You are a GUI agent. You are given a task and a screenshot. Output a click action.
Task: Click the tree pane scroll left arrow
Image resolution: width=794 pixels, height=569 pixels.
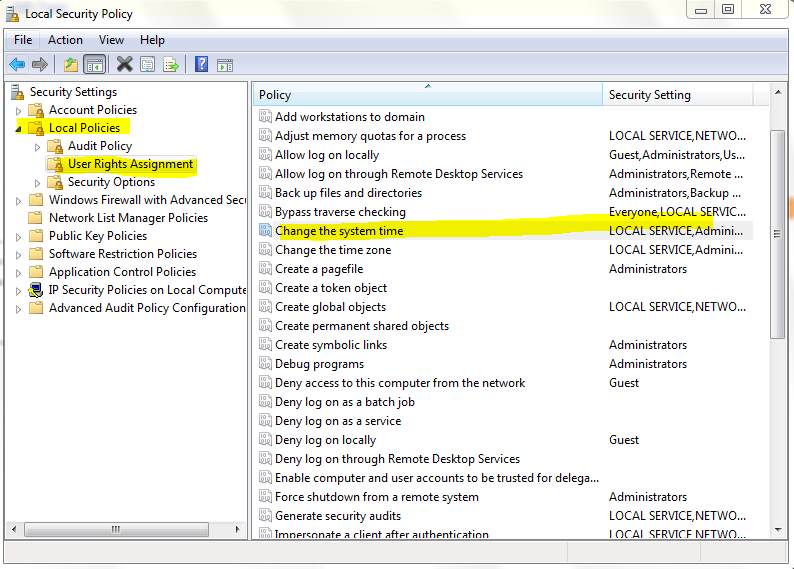[14, 530]
